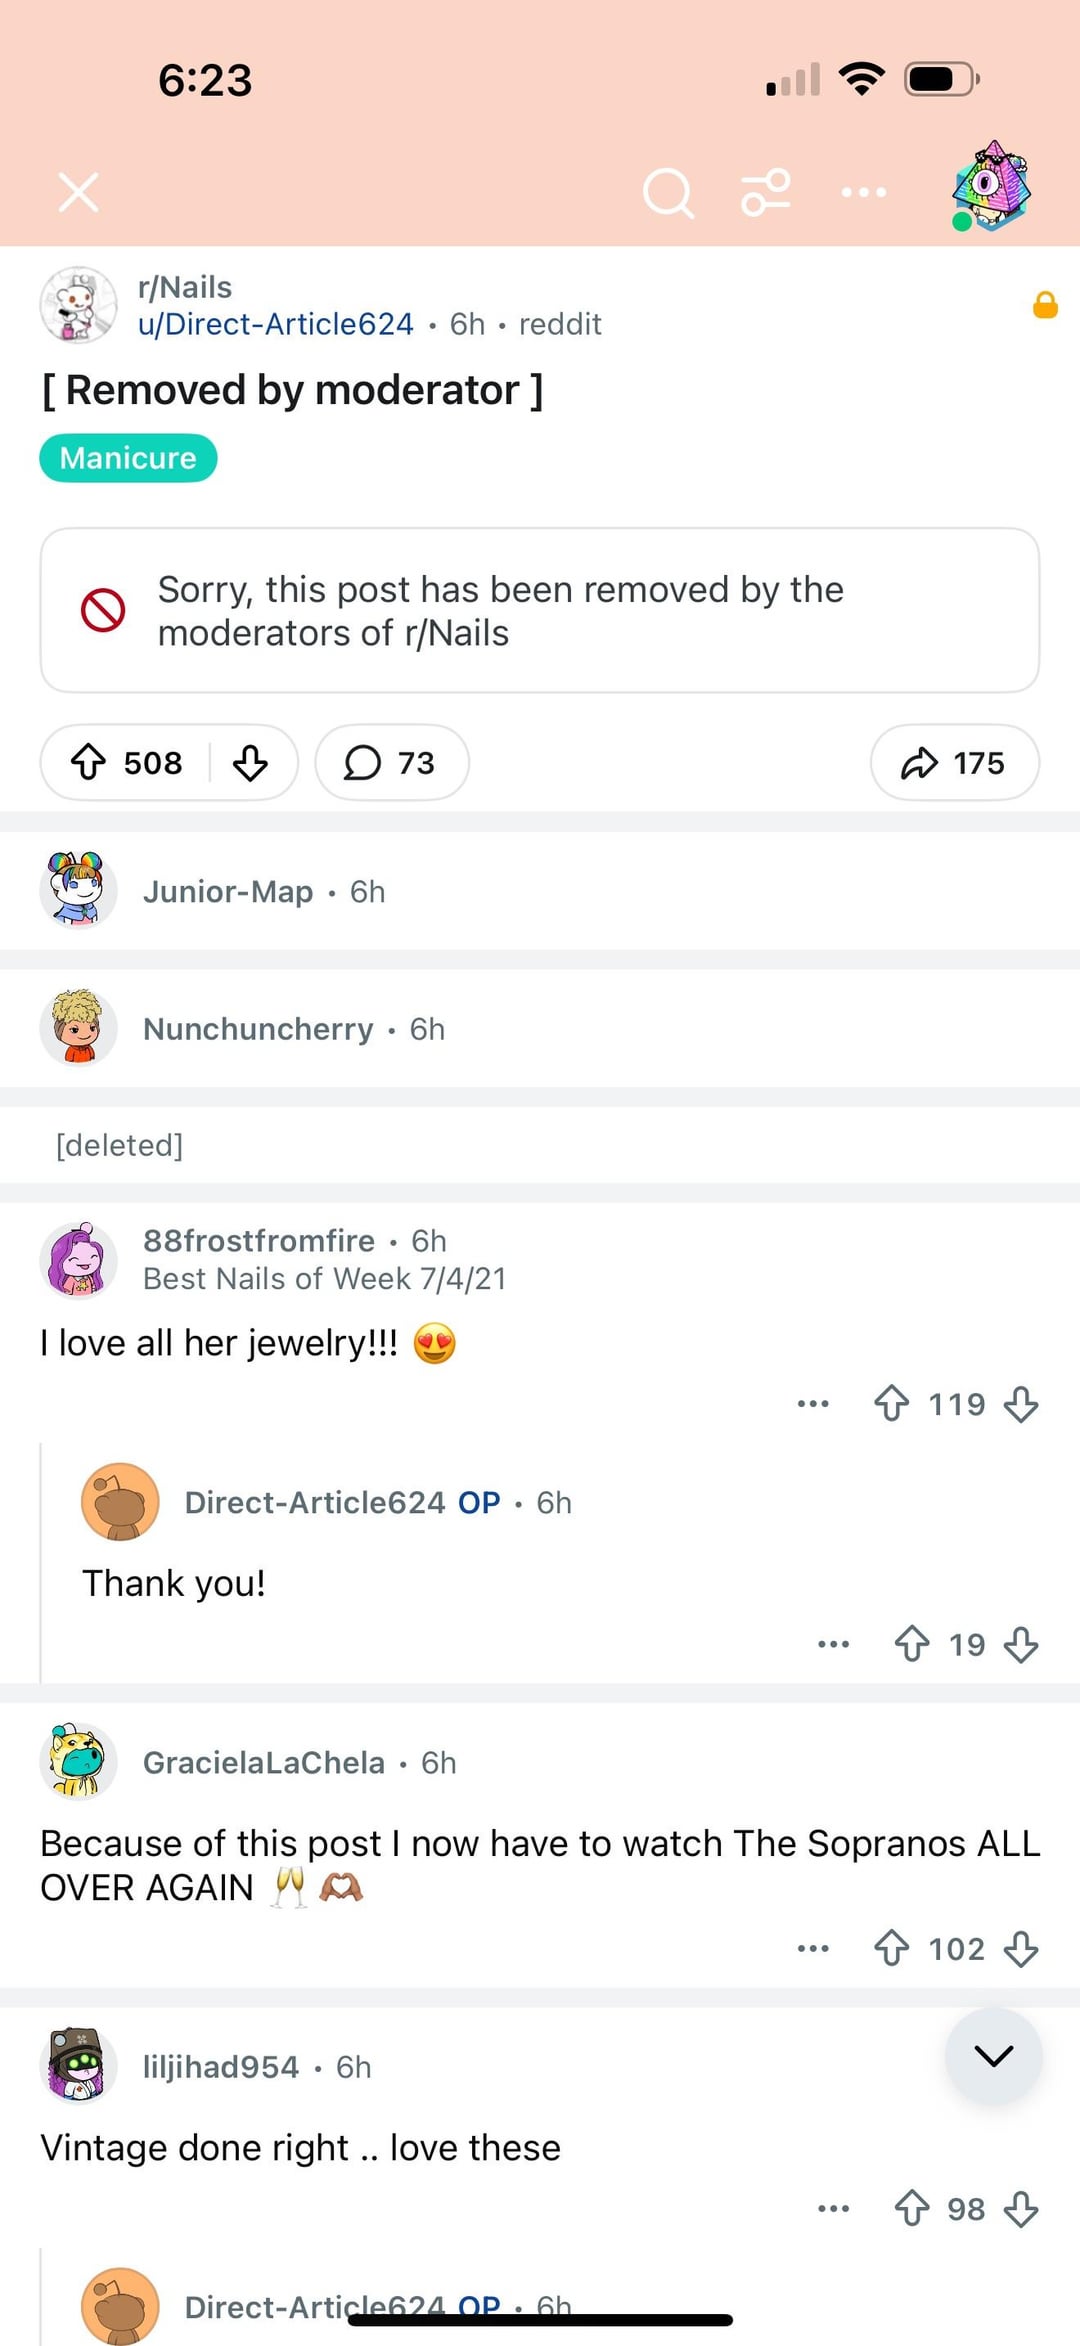1080x2346 pixels.
Task: Open the 73 comments button
Action: [391, 763]
